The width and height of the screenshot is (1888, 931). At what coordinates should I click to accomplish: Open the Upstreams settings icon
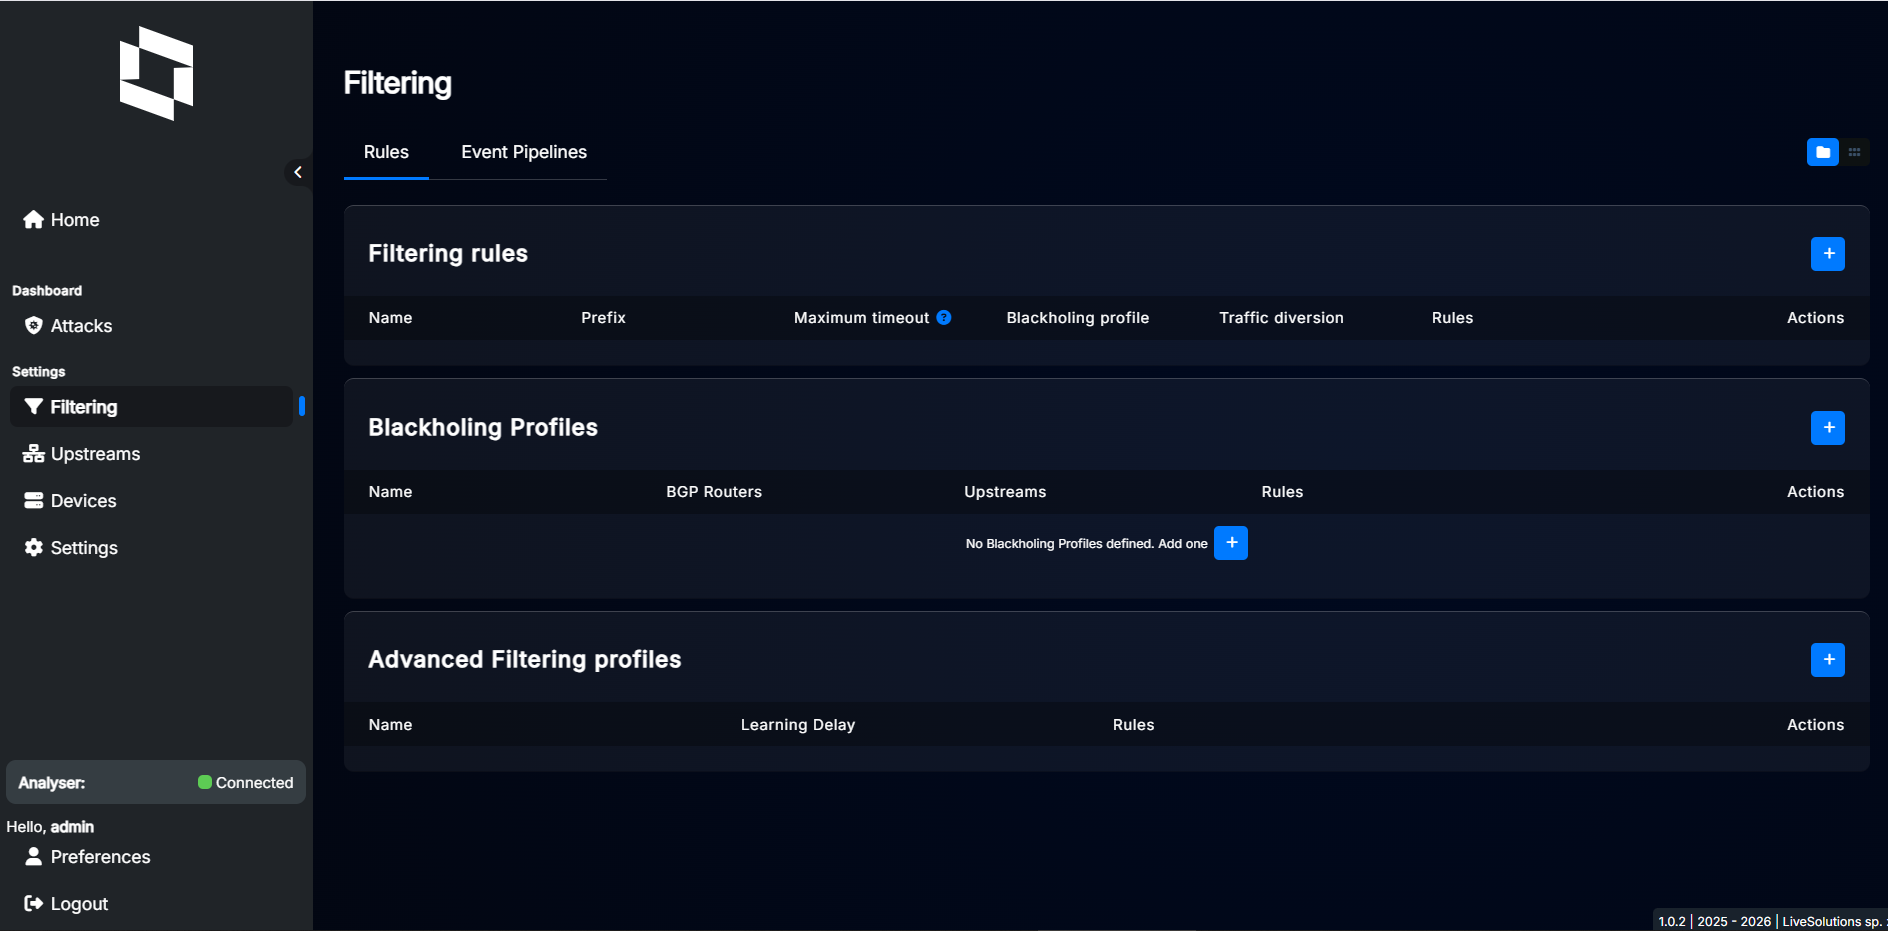point(33,453)
